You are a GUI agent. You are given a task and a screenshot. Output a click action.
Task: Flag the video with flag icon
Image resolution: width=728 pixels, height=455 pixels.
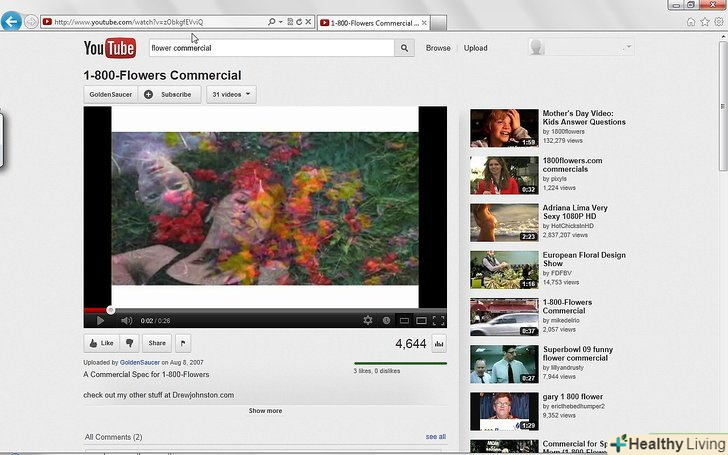(183, 343)
